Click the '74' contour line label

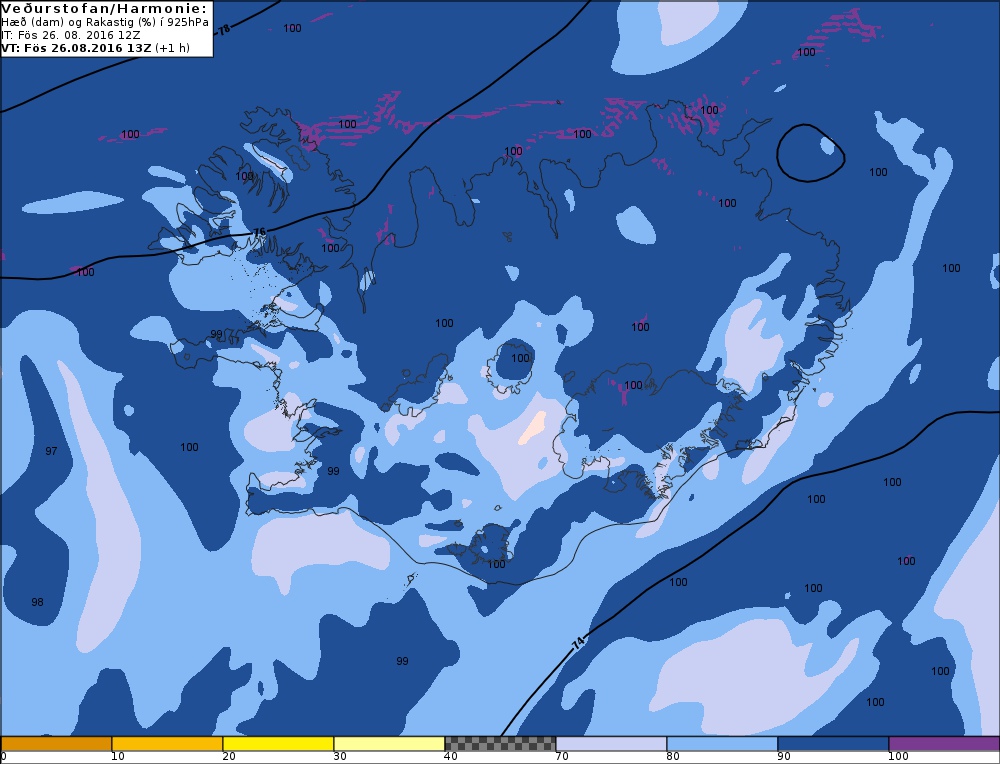pos(578,643)
